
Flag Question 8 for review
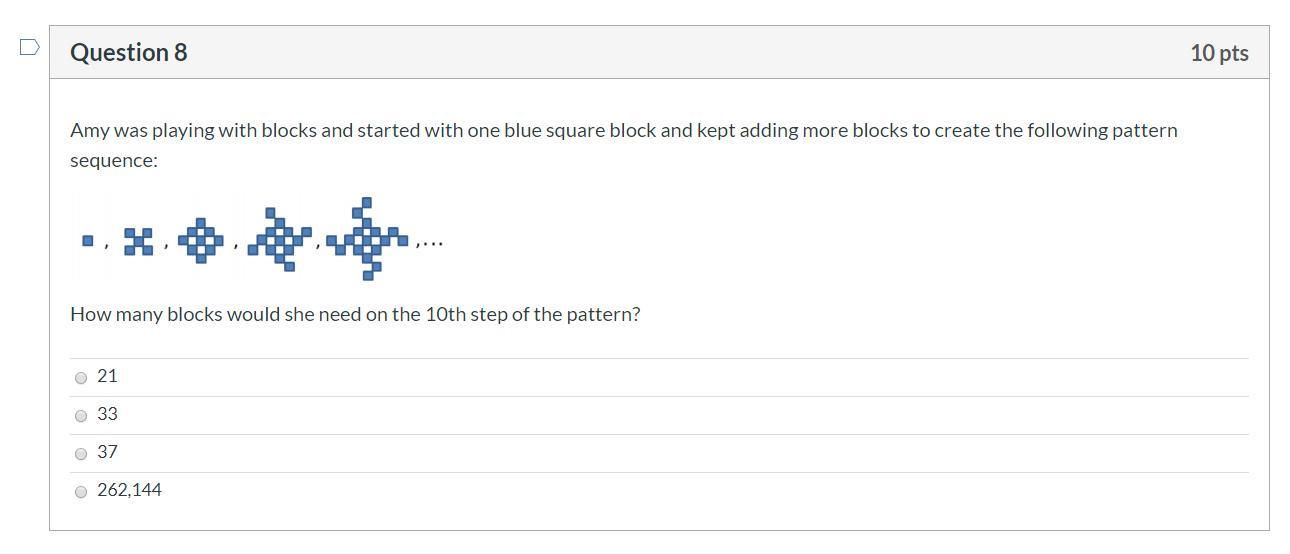tap(30, 47)
